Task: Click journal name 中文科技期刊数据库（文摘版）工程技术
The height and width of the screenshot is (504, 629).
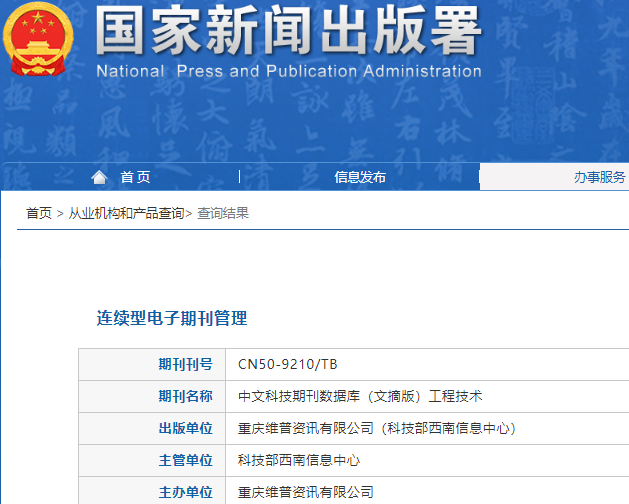Action: click(x=360, y=396)
